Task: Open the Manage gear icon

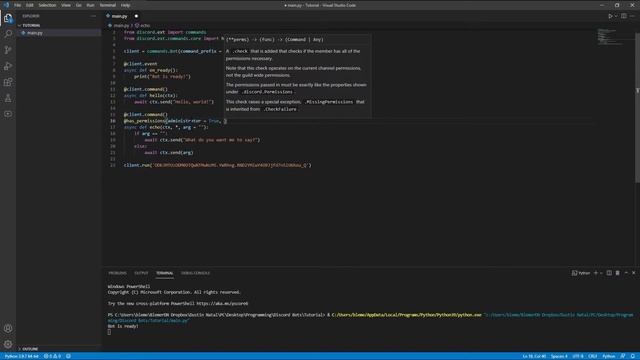Action: (8, 344)
